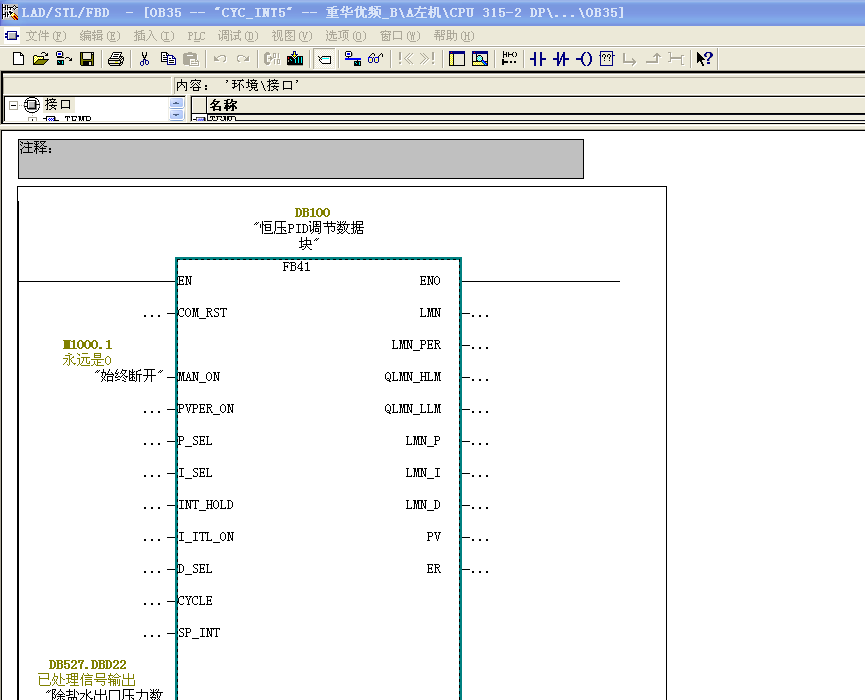Screen dimensions: 865x700
Task: Click the context help arrow icon
Action: pyautogui.click(x=704, y=58)
